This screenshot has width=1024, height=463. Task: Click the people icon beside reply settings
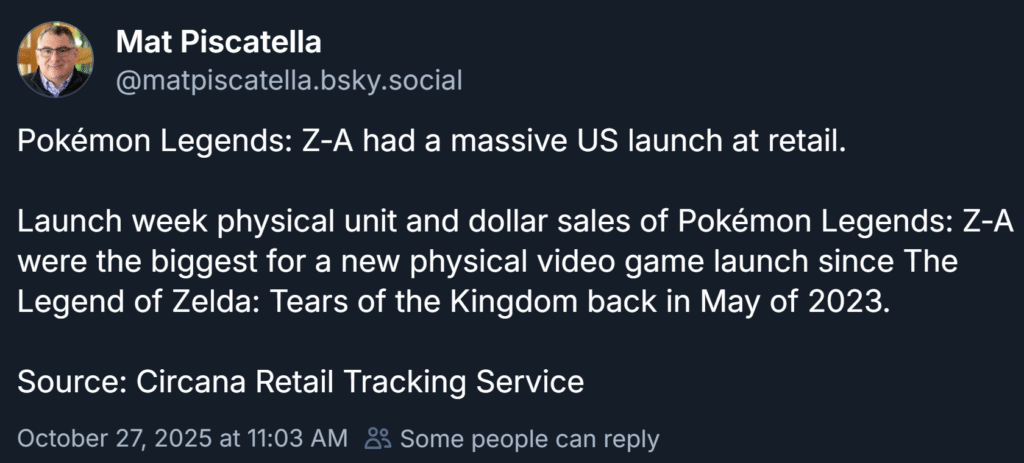(x=377, y=438)
